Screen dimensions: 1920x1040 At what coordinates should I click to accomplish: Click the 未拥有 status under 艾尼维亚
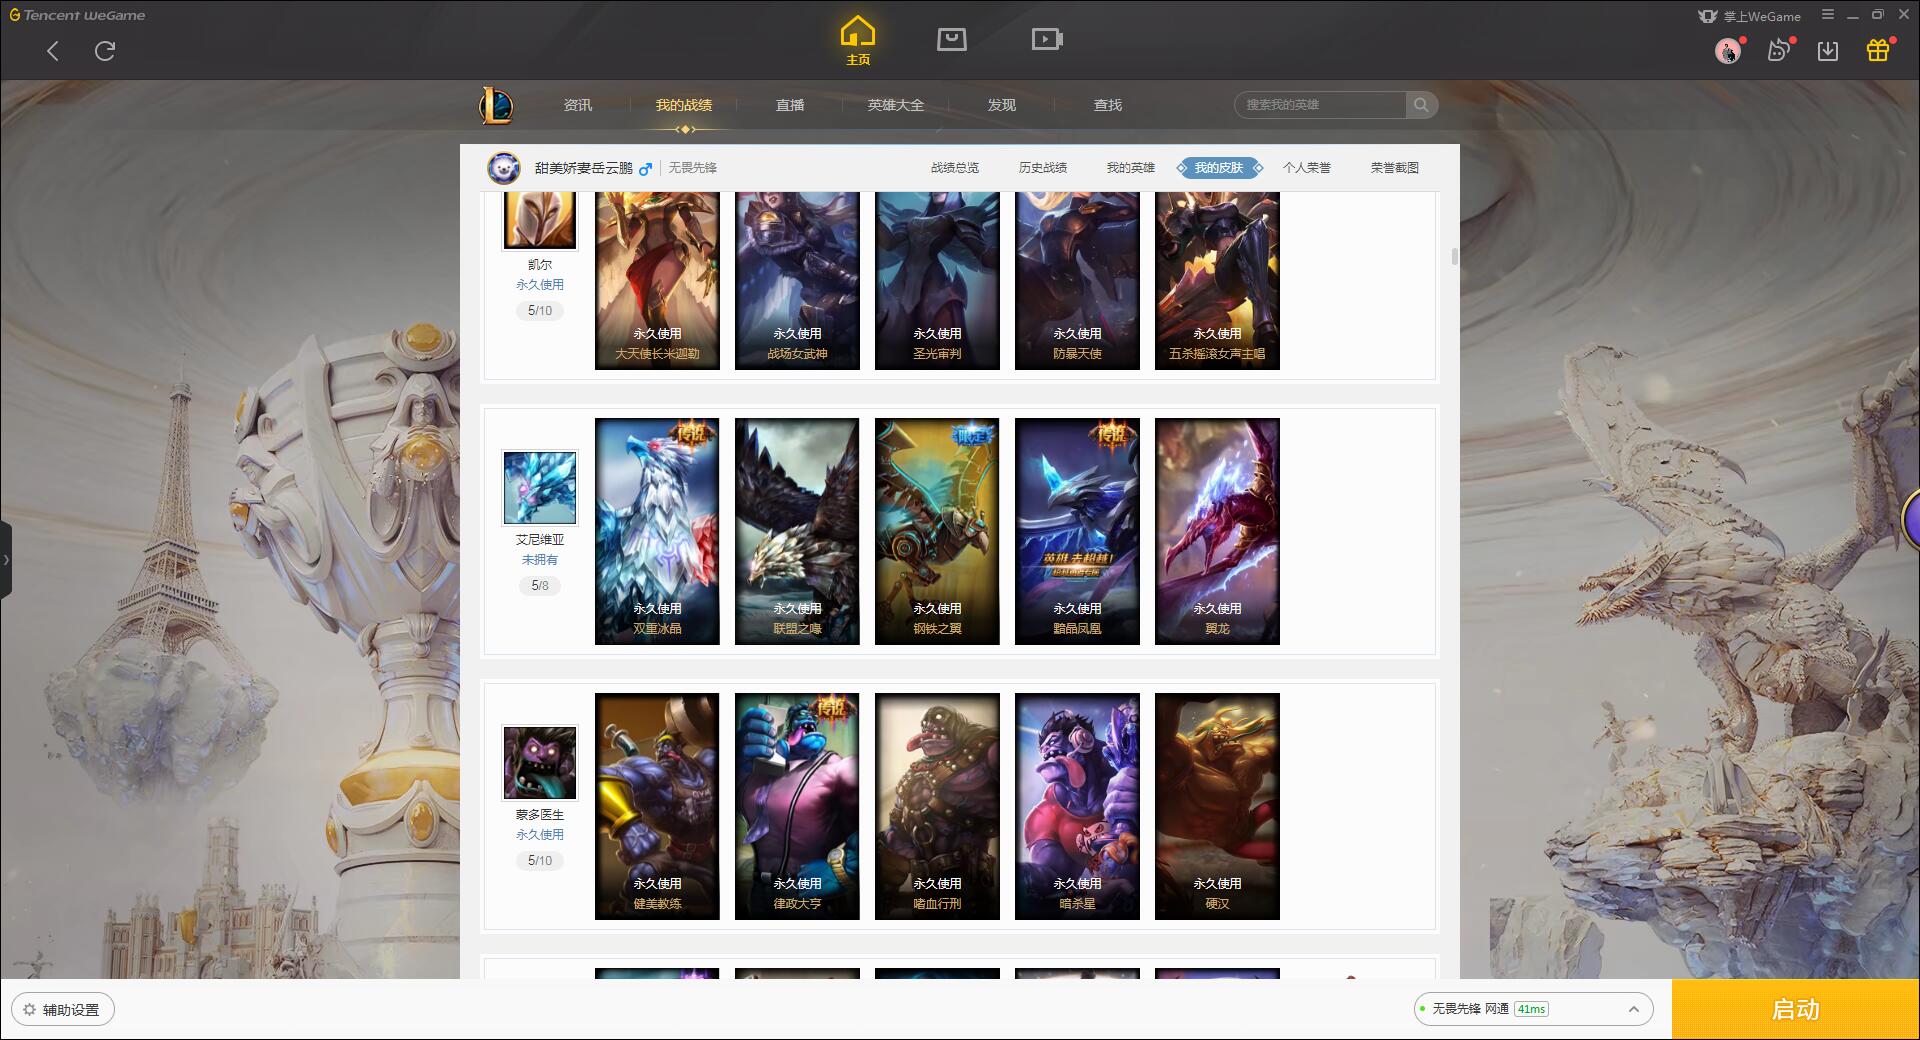pos(540,560)
